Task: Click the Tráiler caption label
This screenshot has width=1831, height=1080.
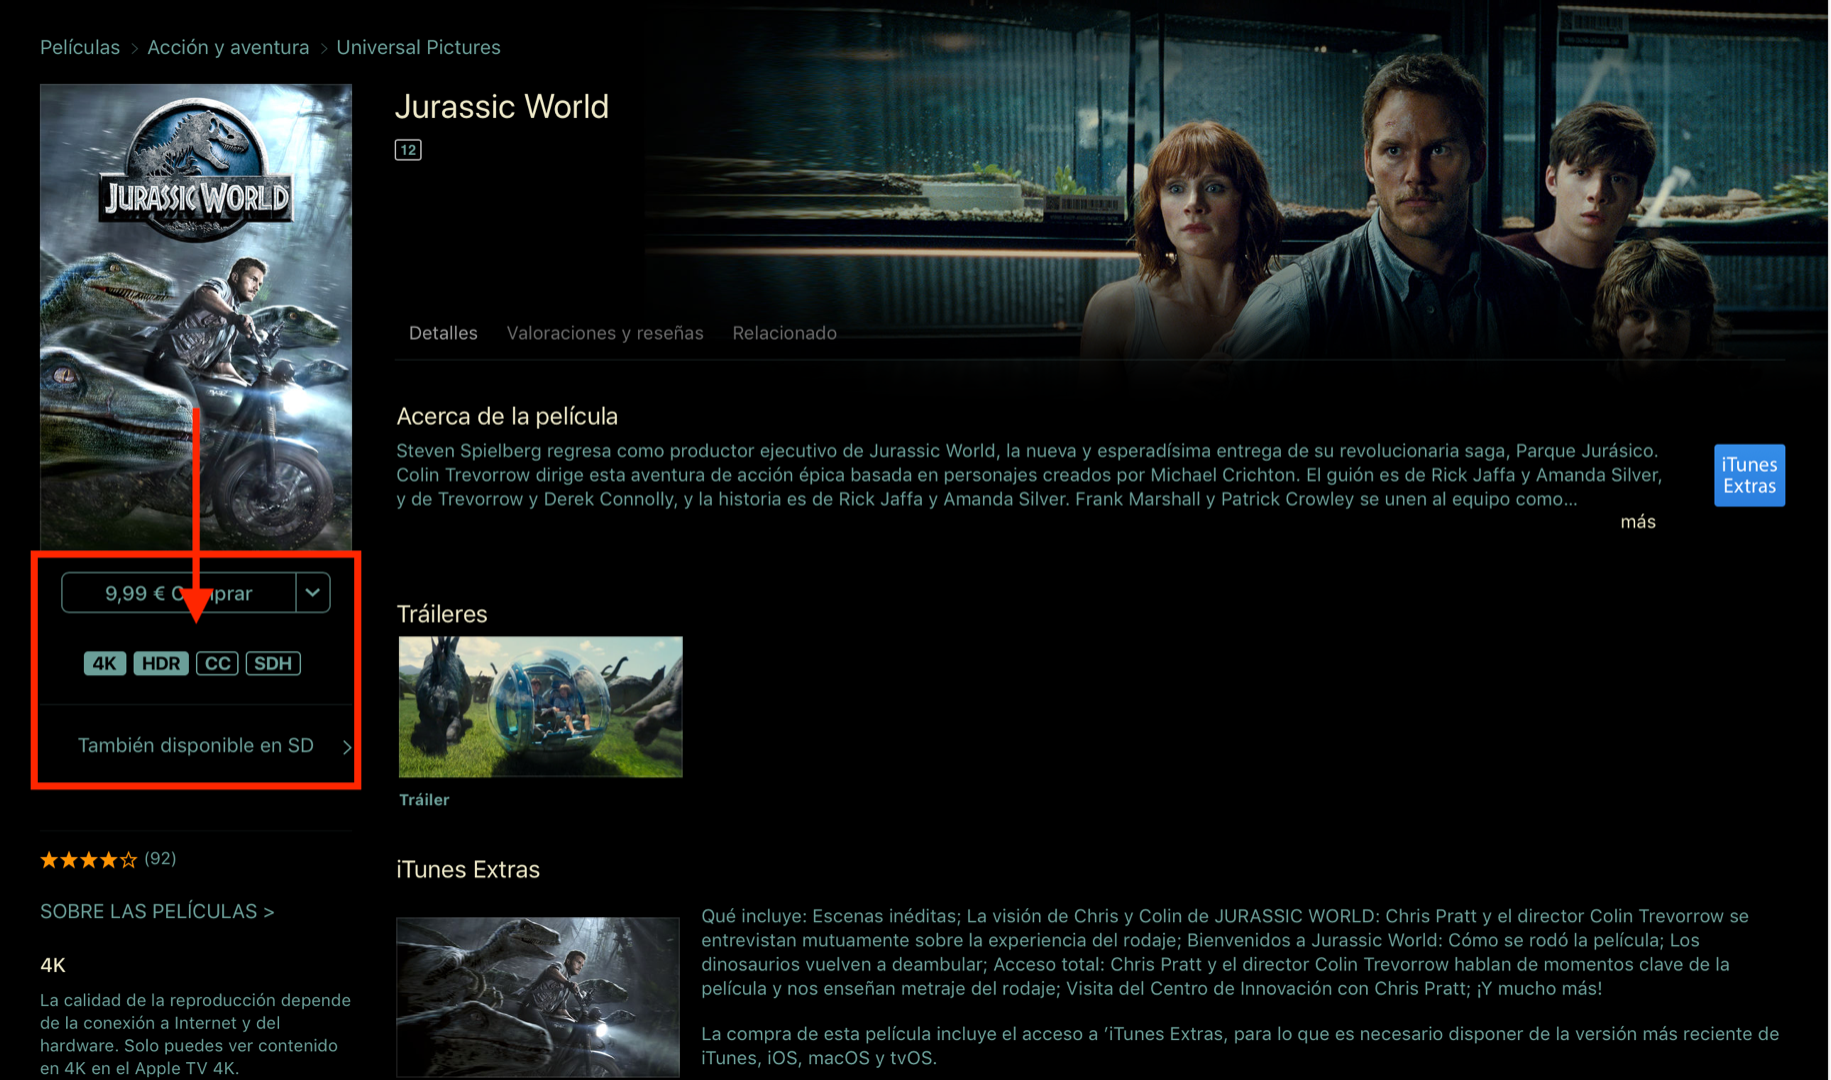Action: coord(424,800)
